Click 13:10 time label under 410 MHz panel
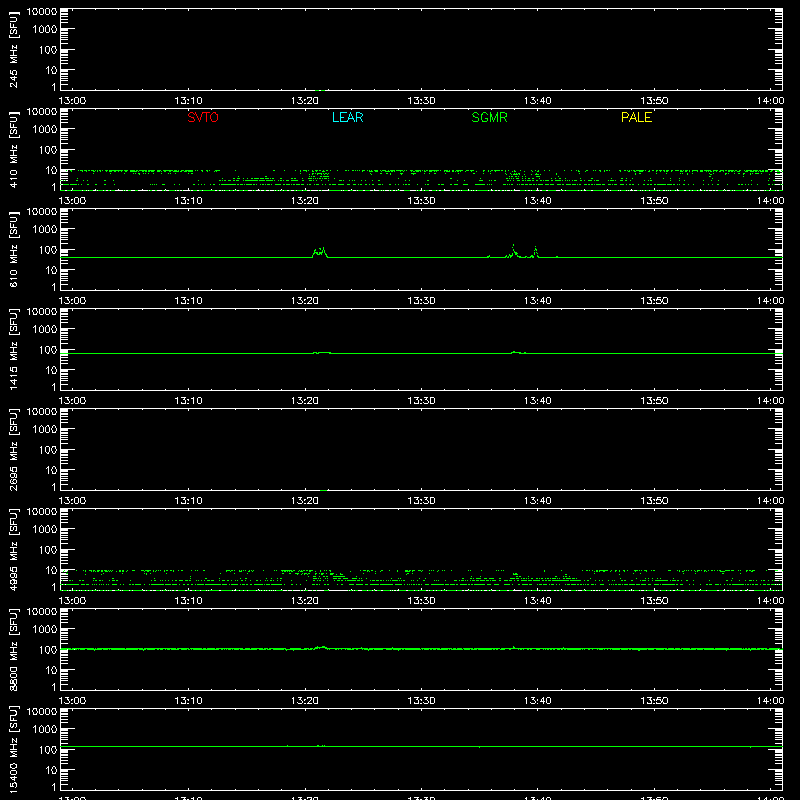800x800 pixels. click(x=188, y=201)
